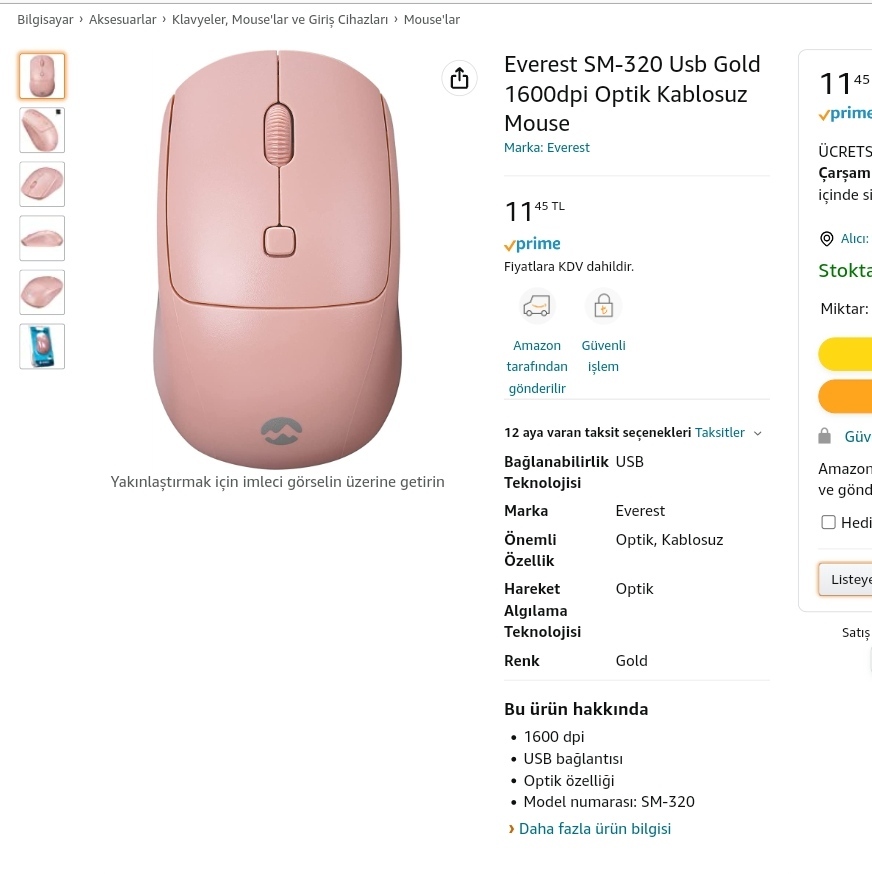This screenshot has width=872, height=874.
Task: Select the packaged mouse box thumbnail
Action: (x=42, y=346)
